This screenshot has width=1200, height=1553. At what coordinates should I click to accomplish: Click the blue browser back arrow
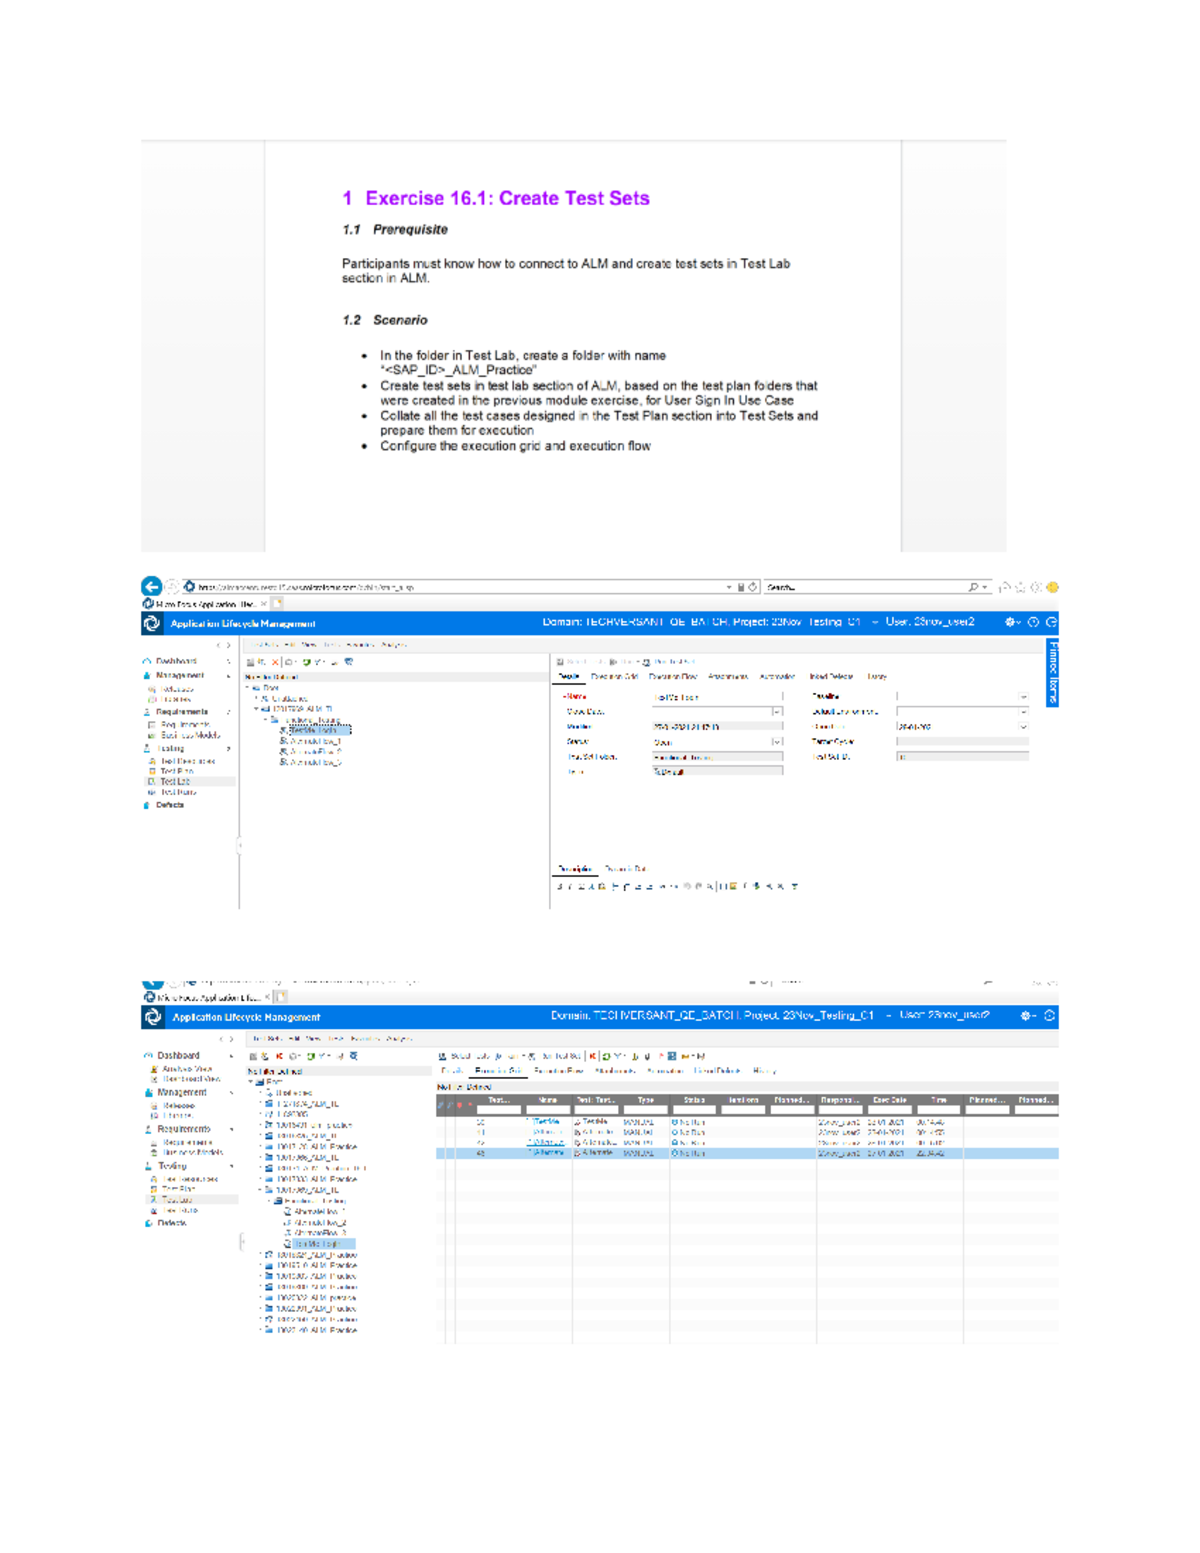151,587
